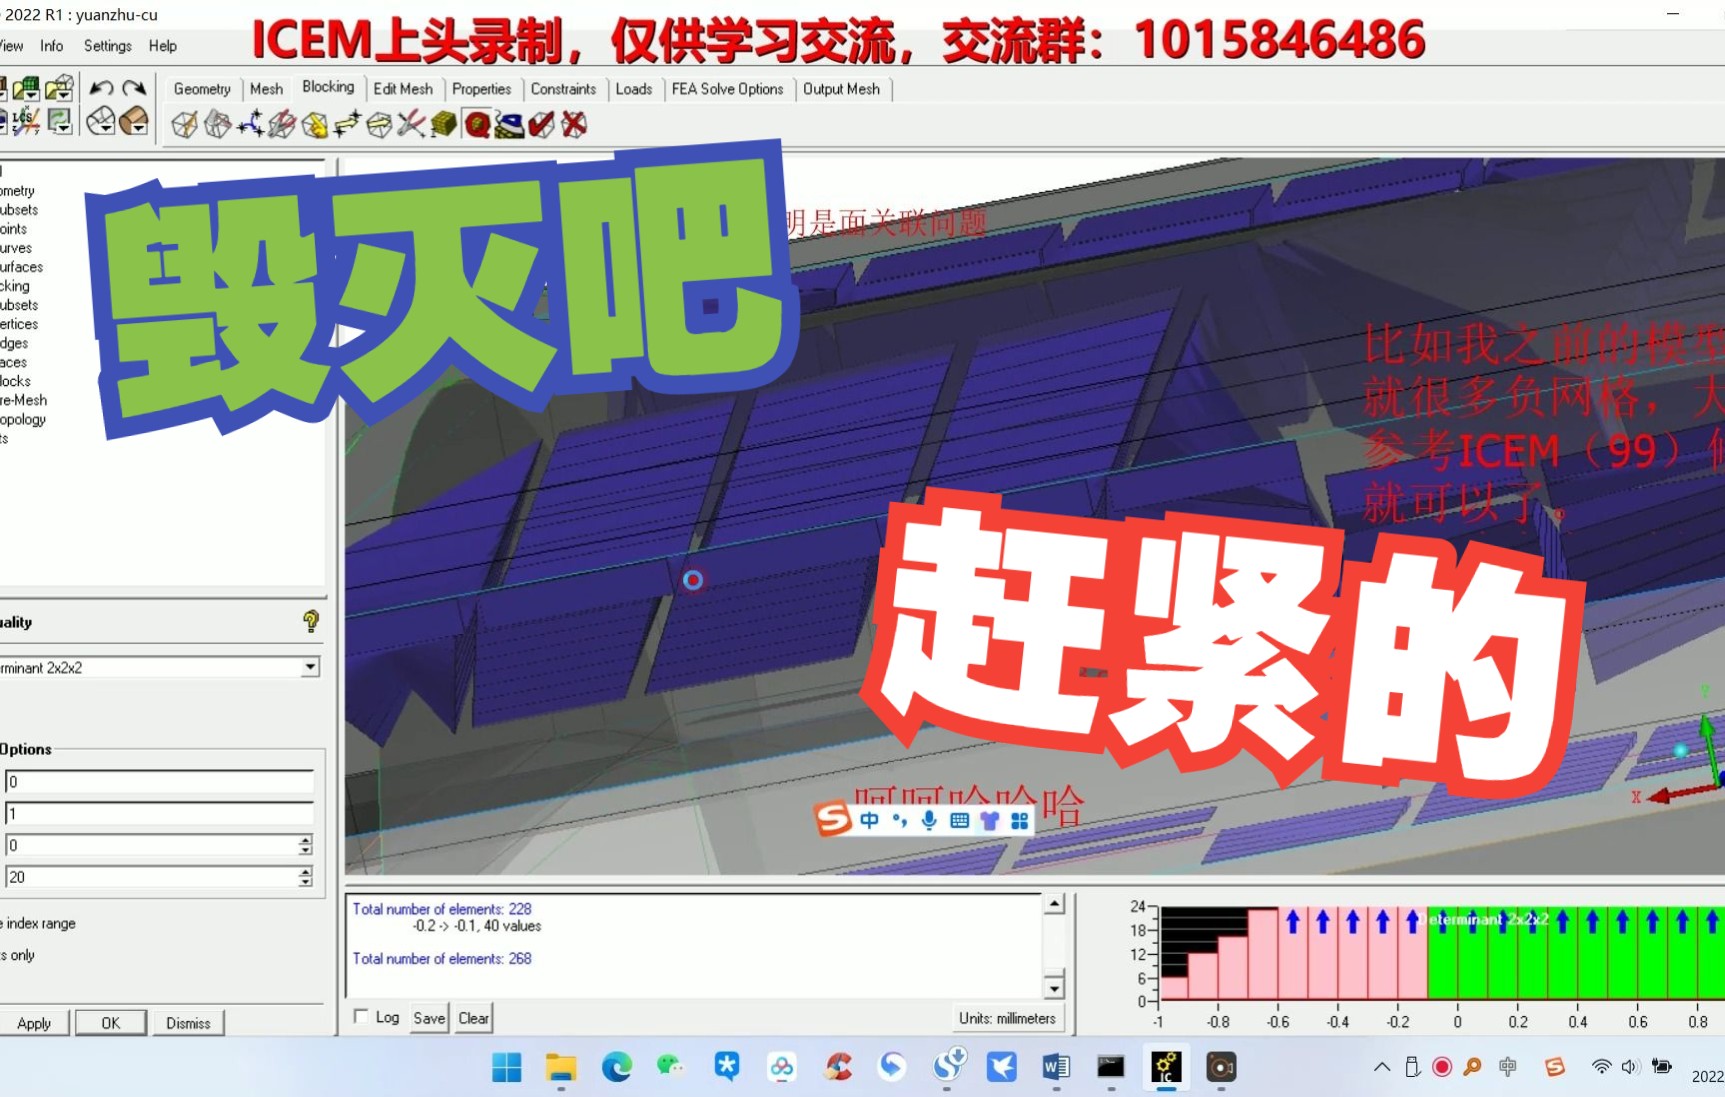The image size is (1725, 1097).
Task: Open the Determinant 2x2x2 criterion dropdown
Action: [x=310, y=667]
